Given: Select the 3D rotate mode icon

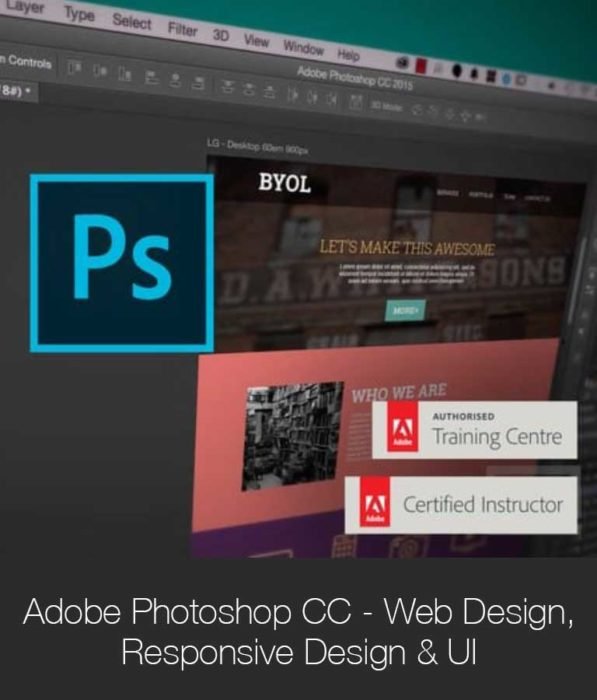Looking at the screenshot, I should click(416, 109).
